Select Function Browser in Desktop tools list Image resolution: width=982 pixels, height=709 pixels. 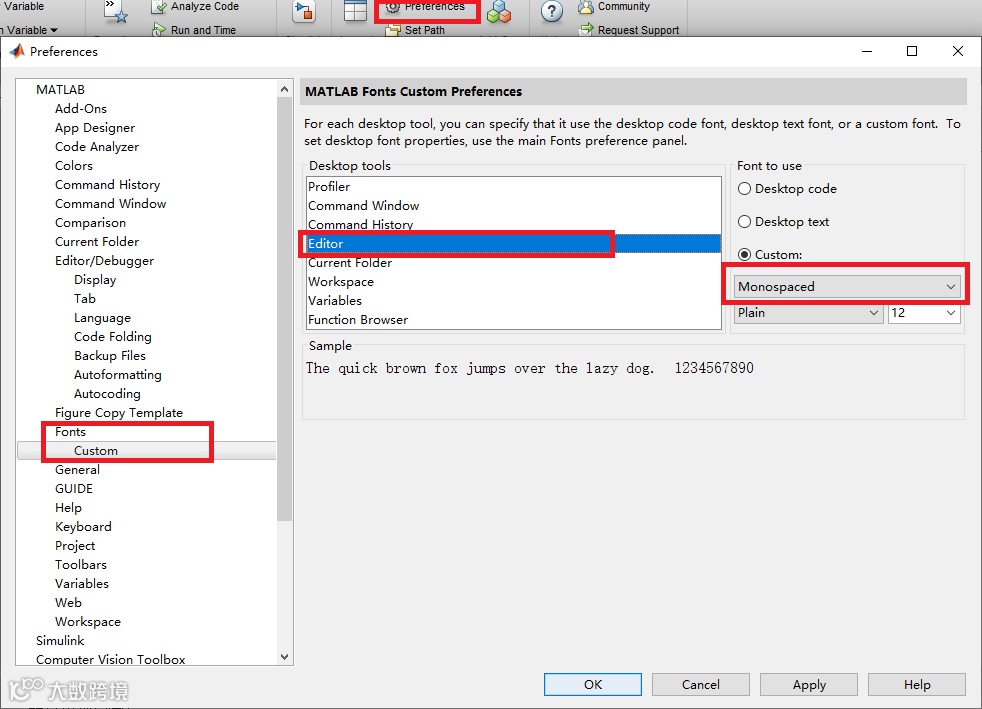pos(514,319)
